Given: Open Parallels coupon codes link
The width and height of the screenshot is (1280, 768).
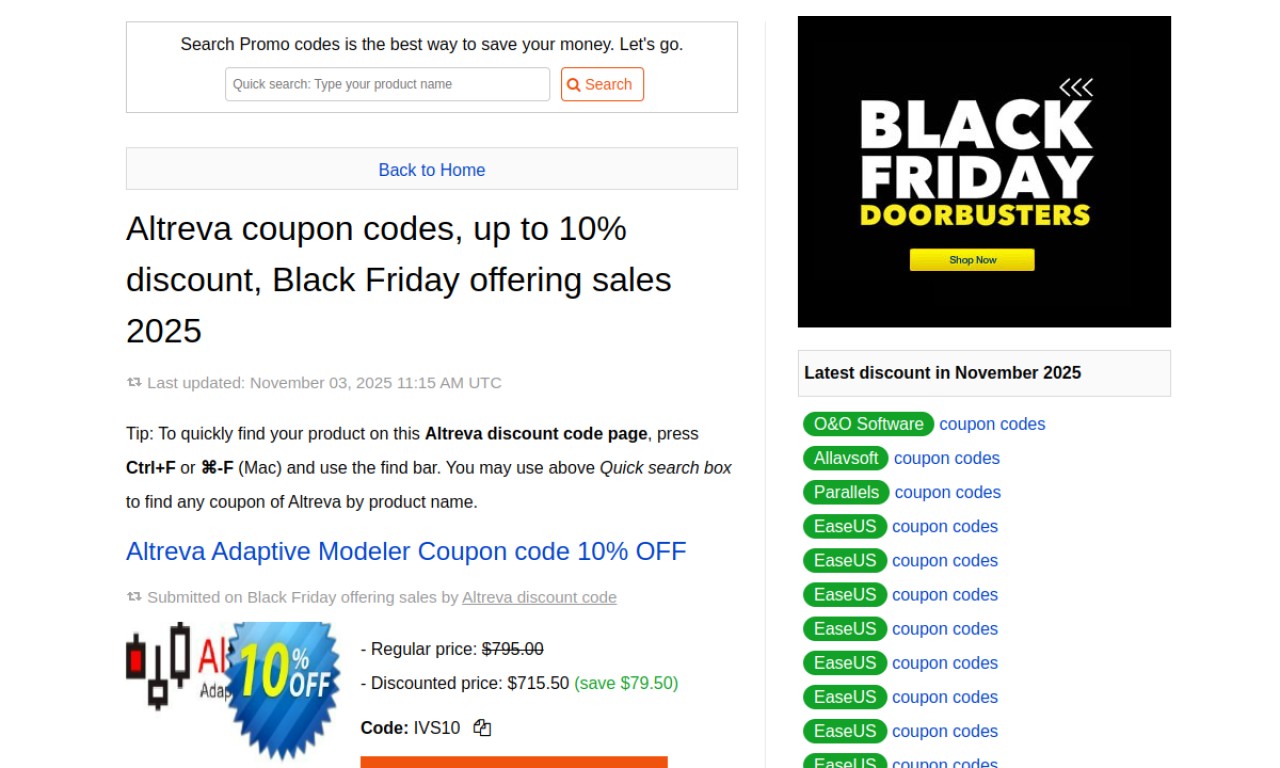Looking at the screenshot, I should click(x=947, y=492).
